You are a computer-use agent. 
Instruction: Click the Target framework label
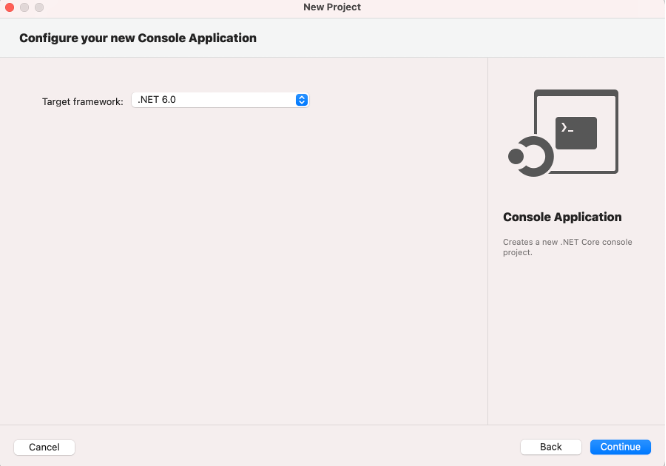82,102
